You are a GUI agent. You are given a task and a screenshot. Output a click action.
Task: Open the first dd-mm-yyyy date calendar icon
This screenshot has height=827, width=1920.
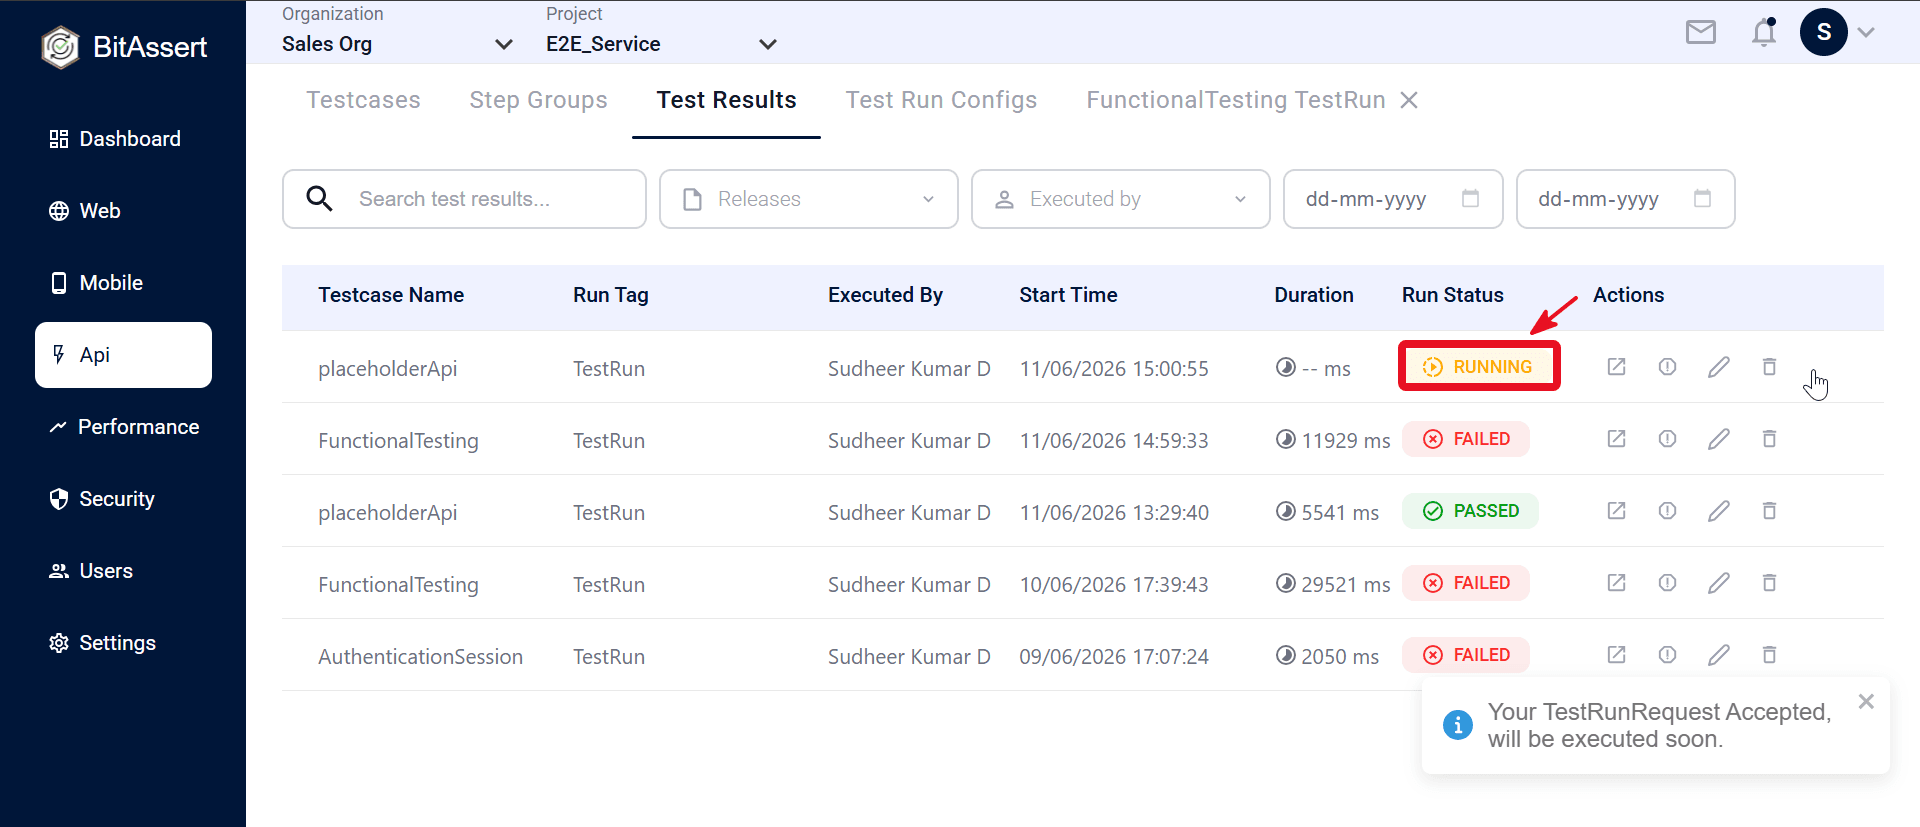point(1470,198)
